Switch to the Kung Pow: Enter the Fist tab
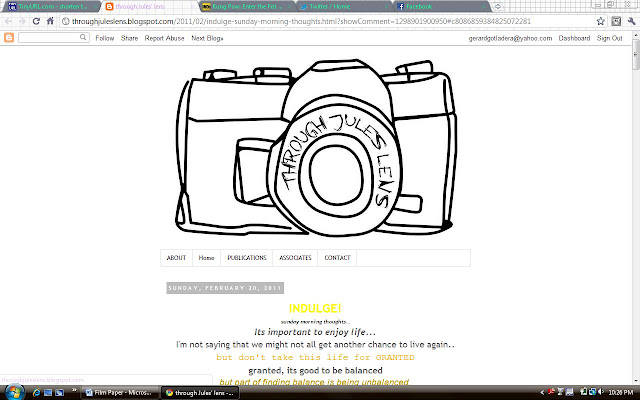Image resolution: width=640 pixels, height=400 pixels. coord(247,7)
